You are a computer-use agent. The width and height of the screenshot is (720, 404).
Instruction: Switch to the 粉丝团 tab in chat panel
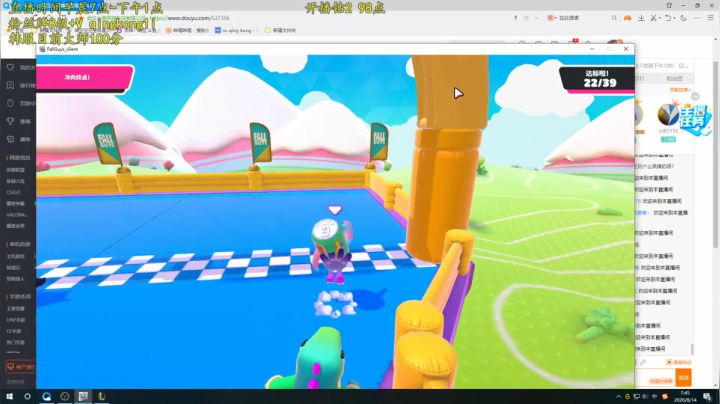(x=674, y=79)
